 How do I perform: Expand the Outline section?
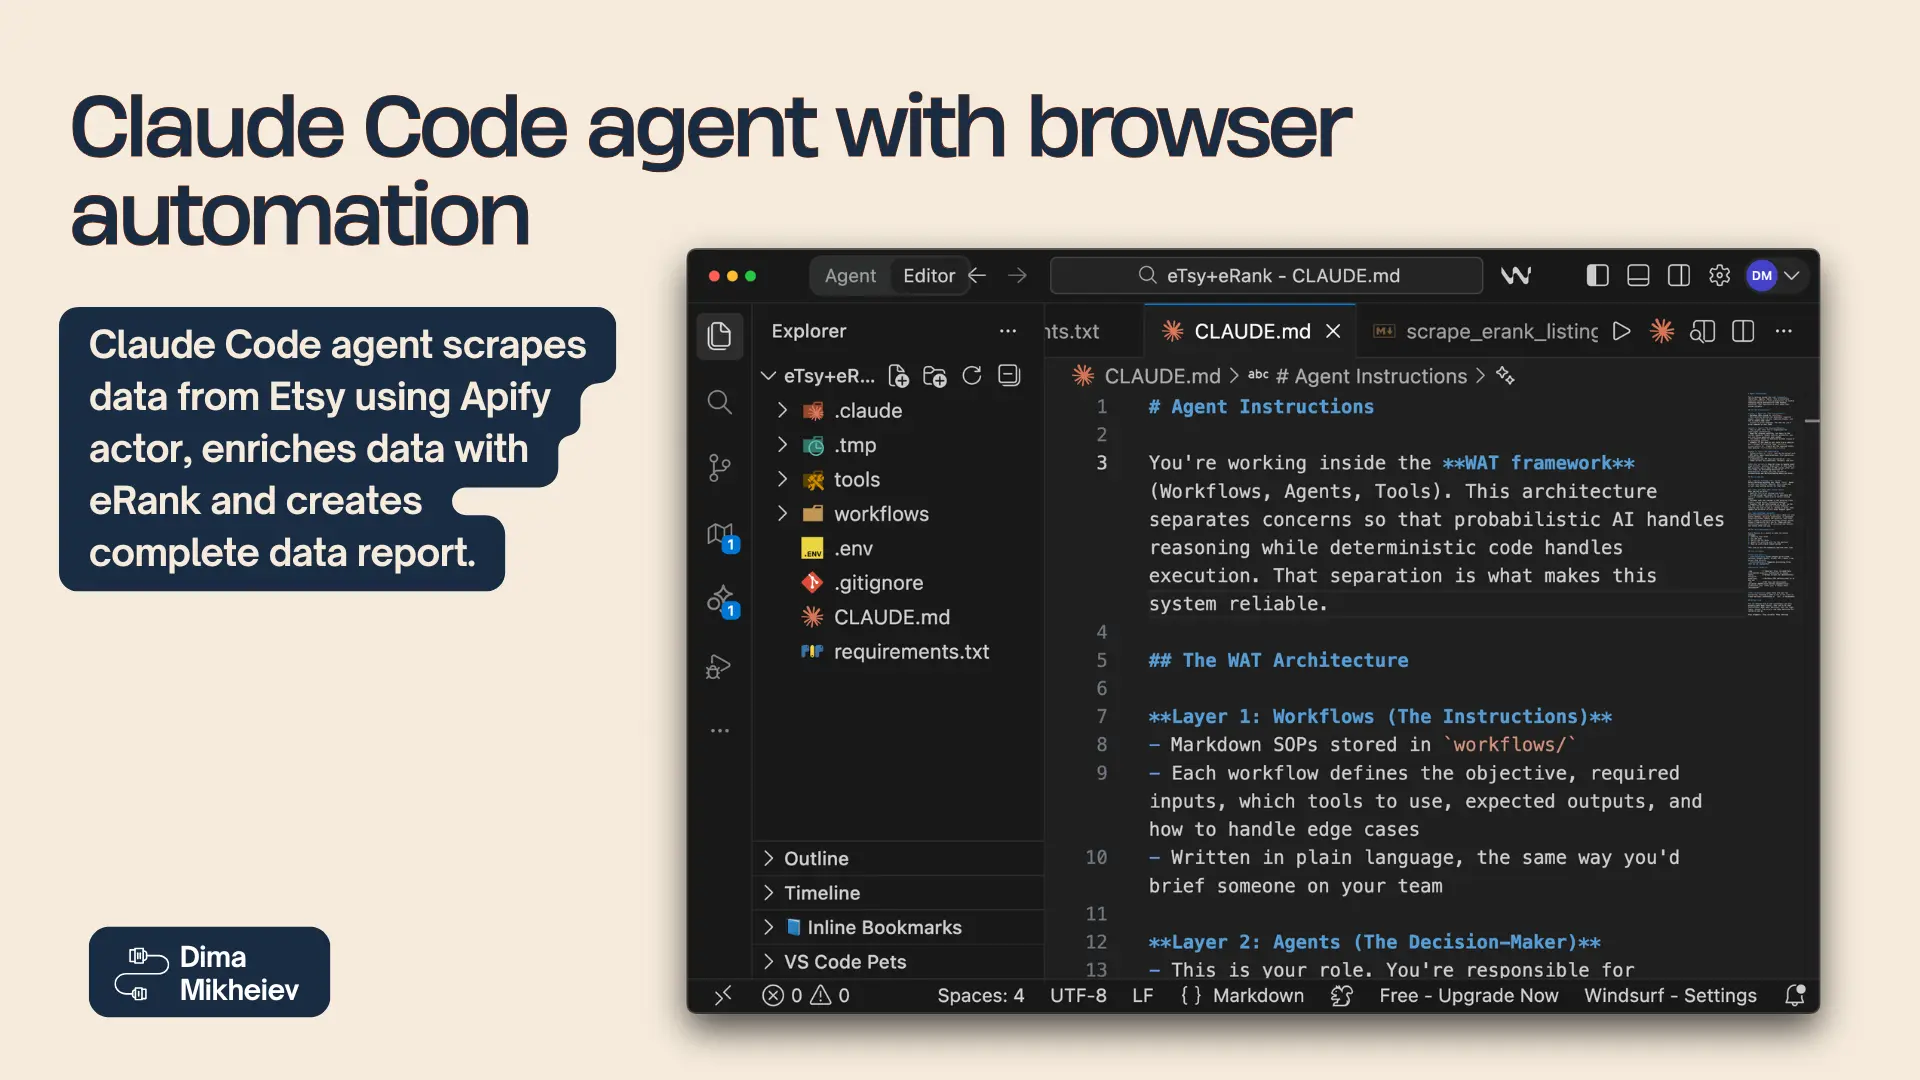coord(899,858)
